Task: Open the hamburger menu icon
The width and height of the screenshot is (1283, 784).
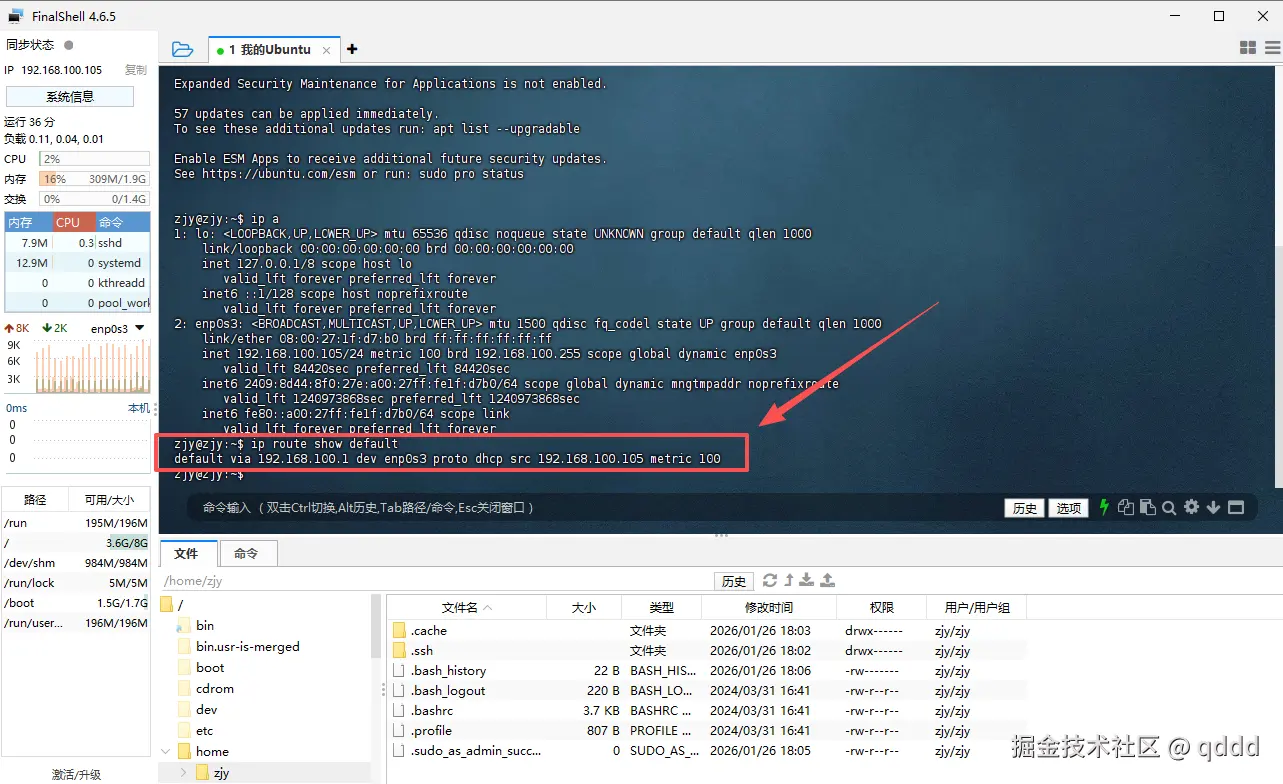Action: coord(1271,48)
